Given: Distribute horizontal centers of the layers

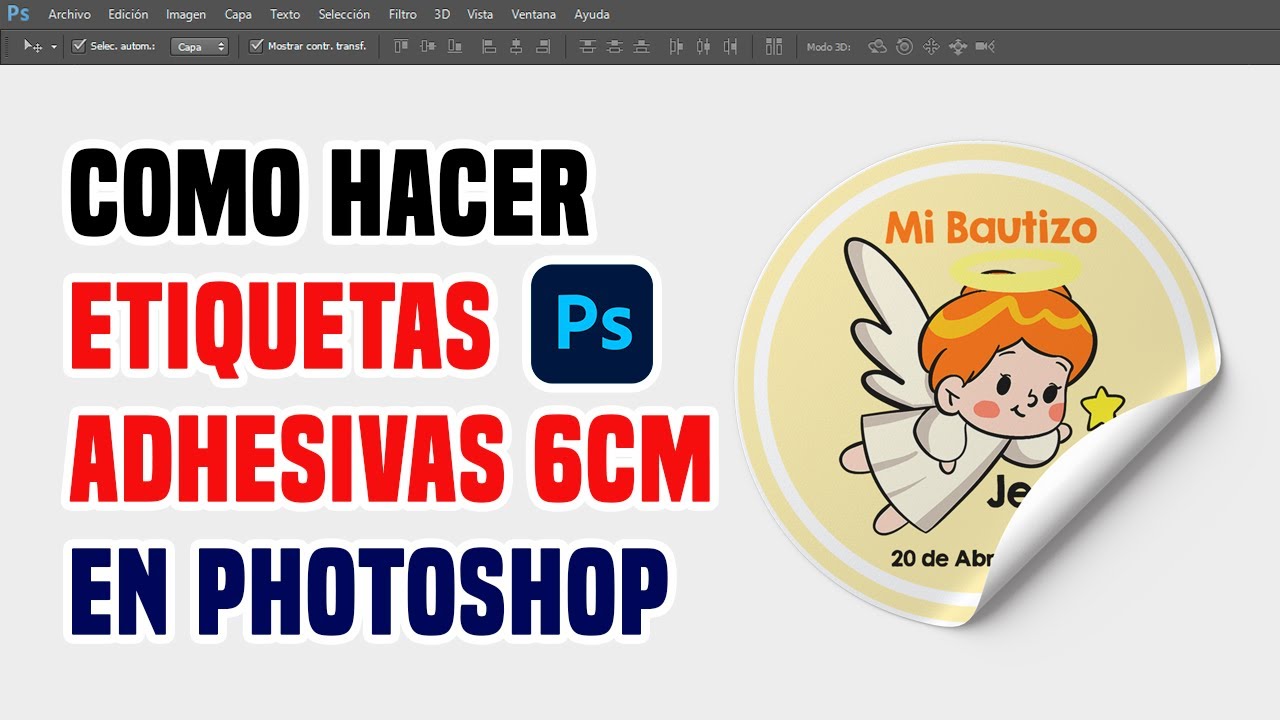Looking at the screenshot, I should click(x=703, y=46).
